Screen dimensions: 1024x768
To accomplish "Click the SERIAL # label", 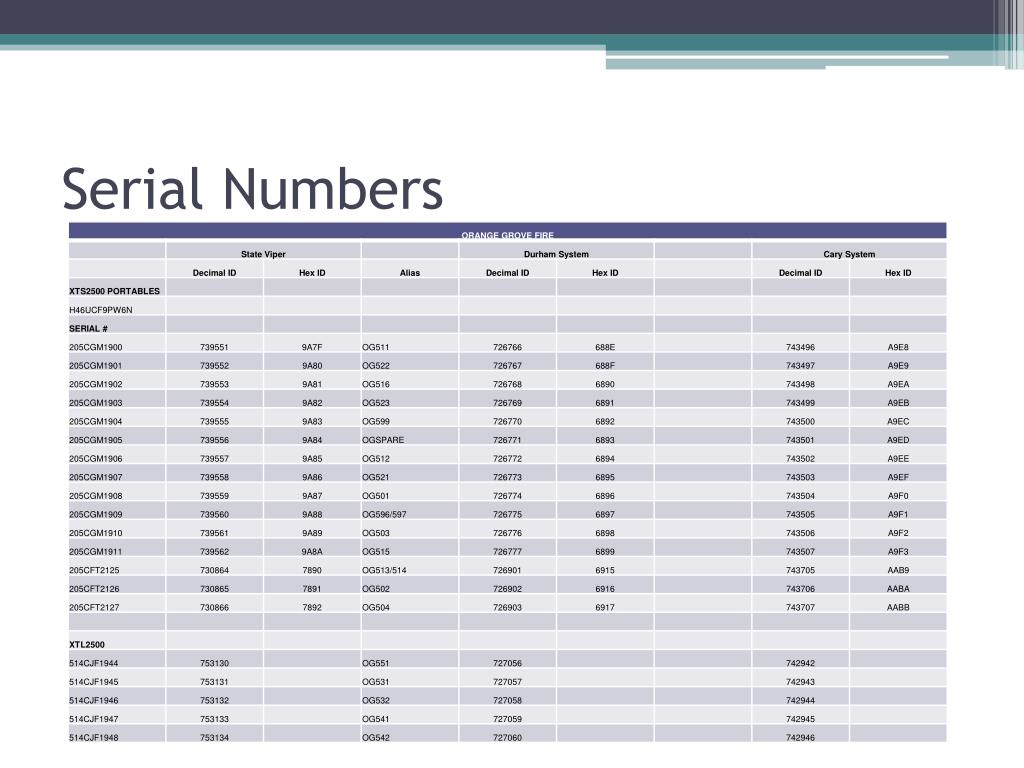I will (x=88, y=328).
